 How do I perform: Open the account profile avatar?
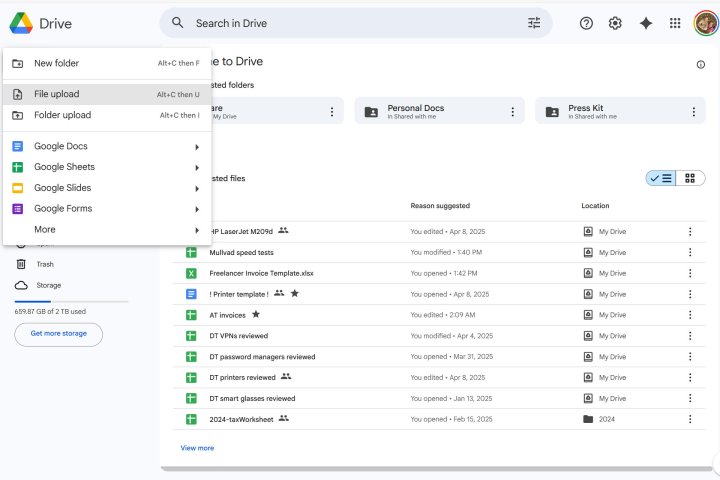705,23
